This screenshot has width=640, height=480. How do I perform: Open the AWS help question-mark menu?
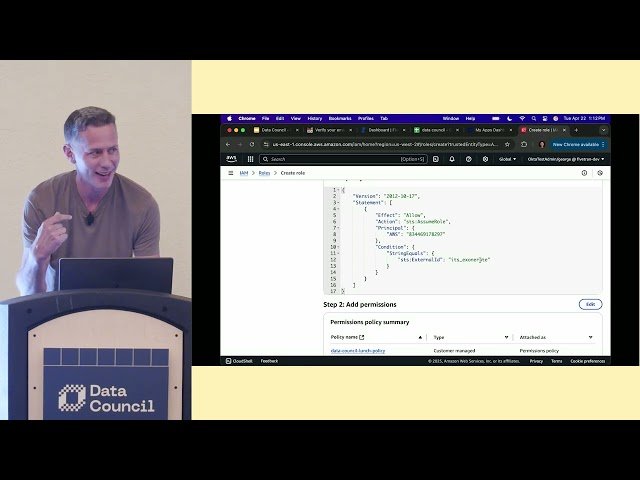[469, 159]
